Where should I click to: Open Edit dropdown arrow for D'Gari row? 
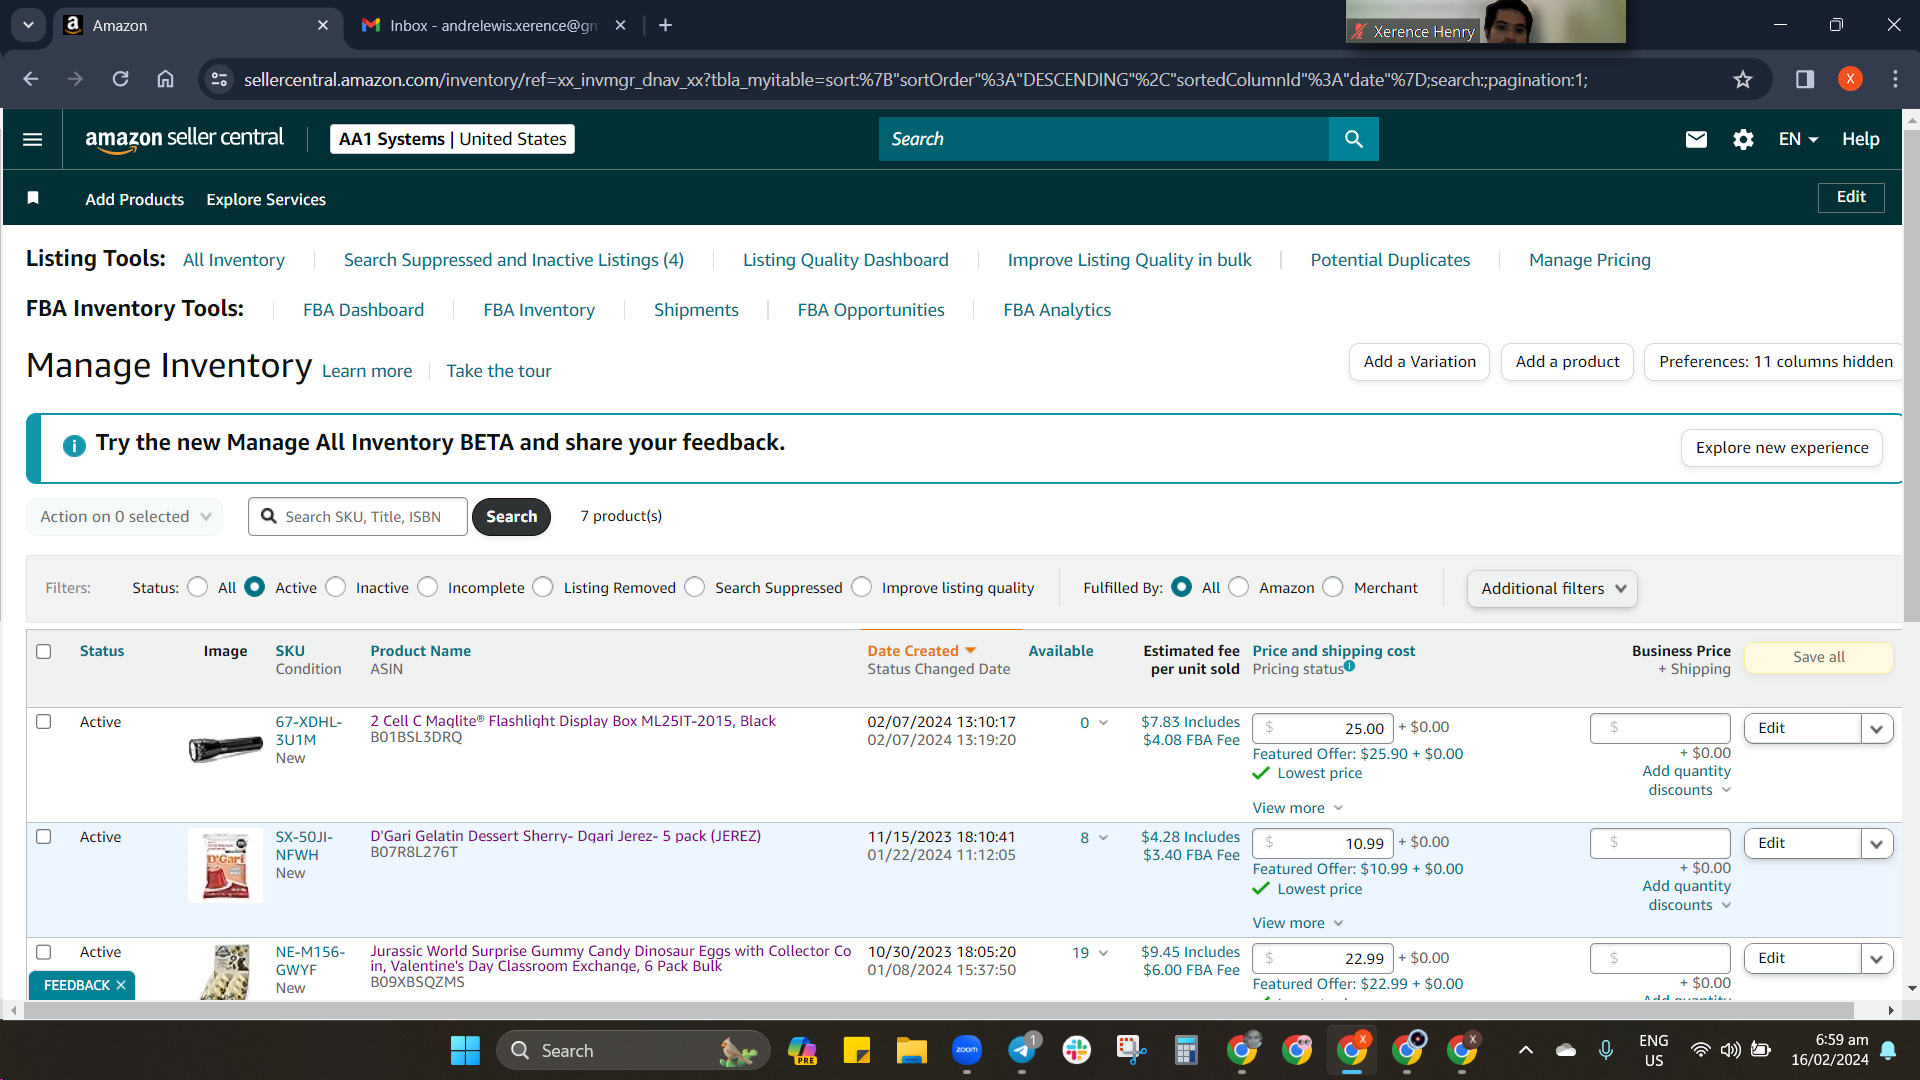tap(1877, 843)
